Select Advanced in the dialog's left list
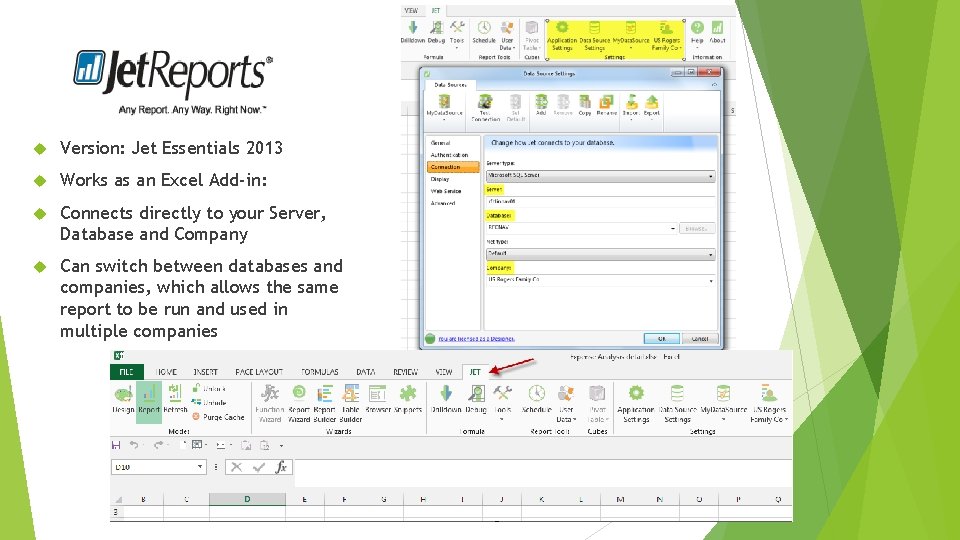 (x=443, y=203)
